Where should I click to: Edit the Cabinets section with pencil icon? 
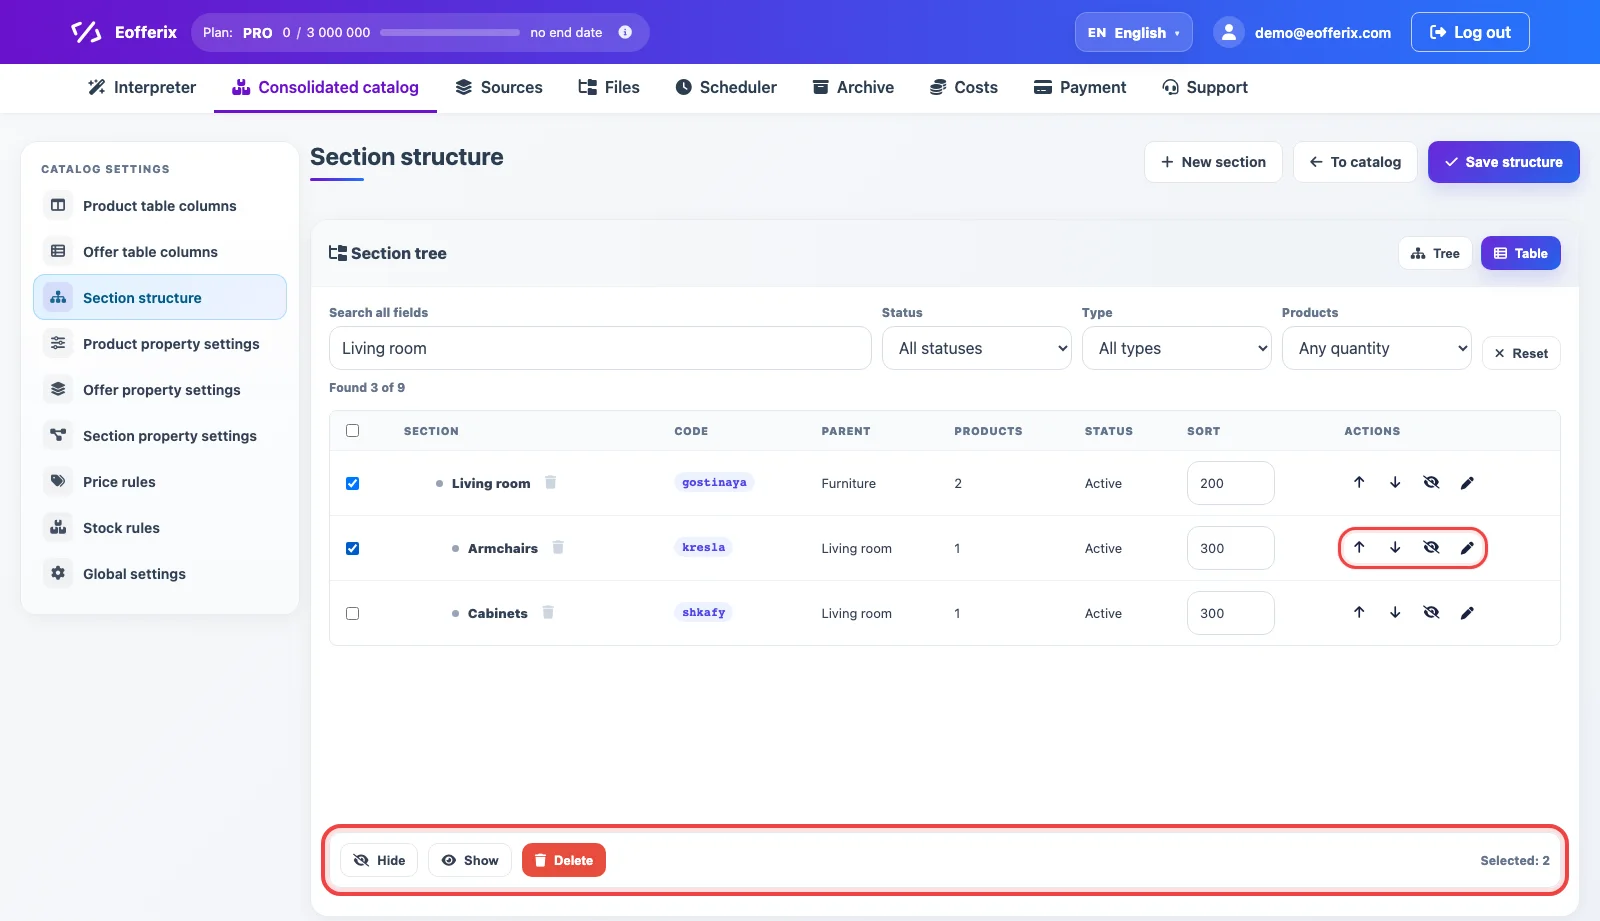click(1467, 613)
